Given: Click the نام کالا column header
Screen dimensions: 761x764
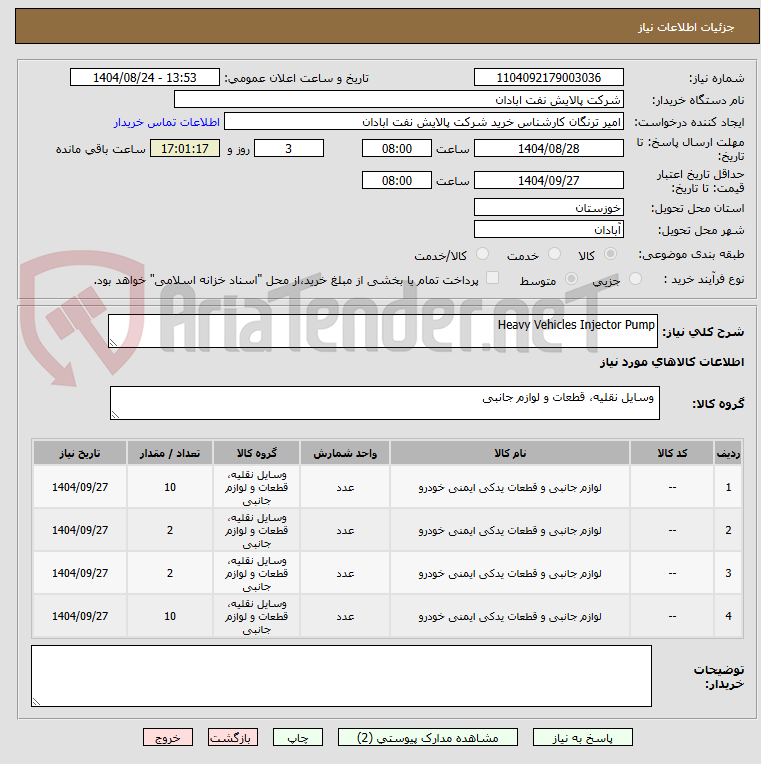Looking at the screenshot, I should pos(510,453).
